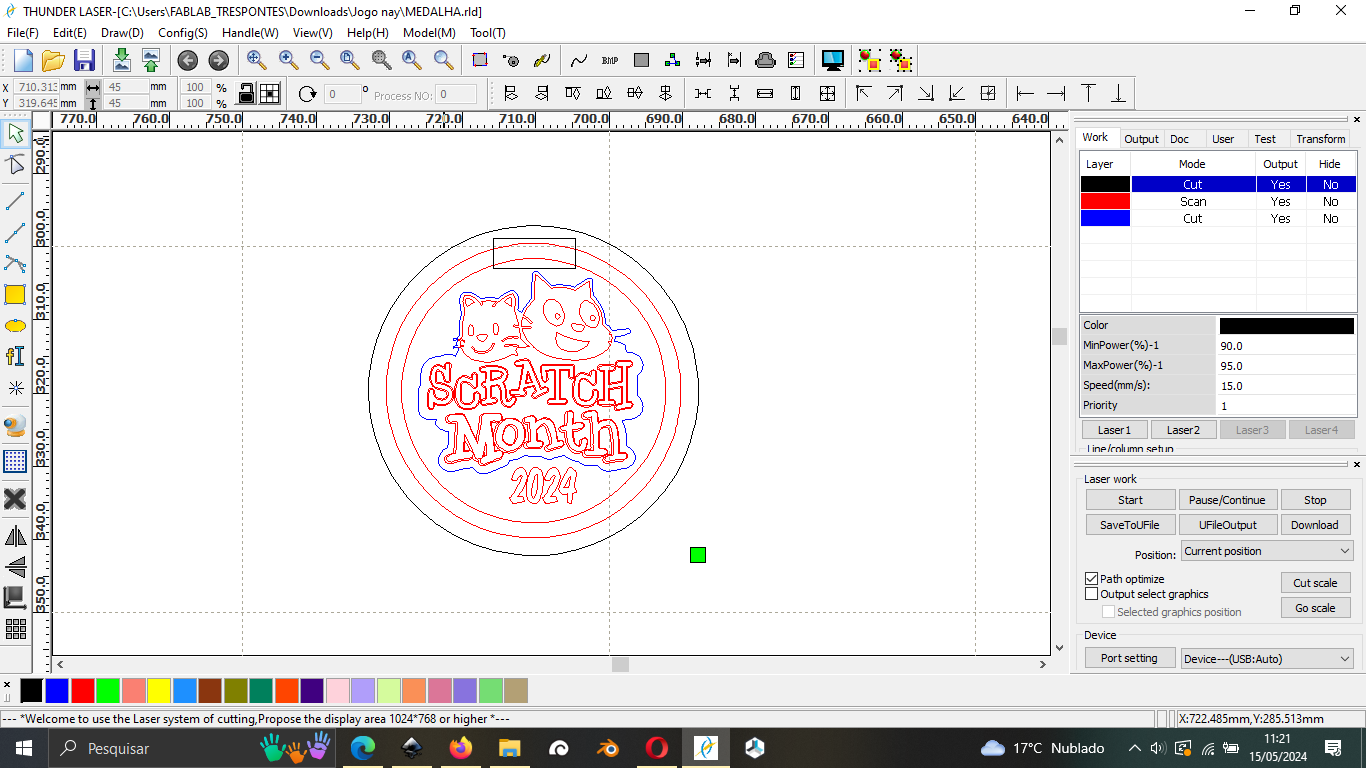Open the Position dropdown showing Current position

point(1267,551)
